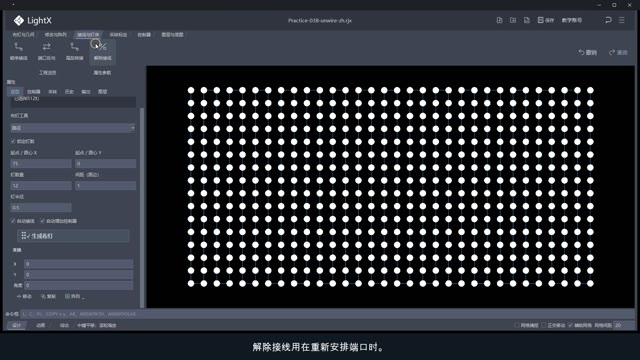Switch to properties sub-tab 历史
Viewport: 640px width, 360px height.
(x=69, y=91)
